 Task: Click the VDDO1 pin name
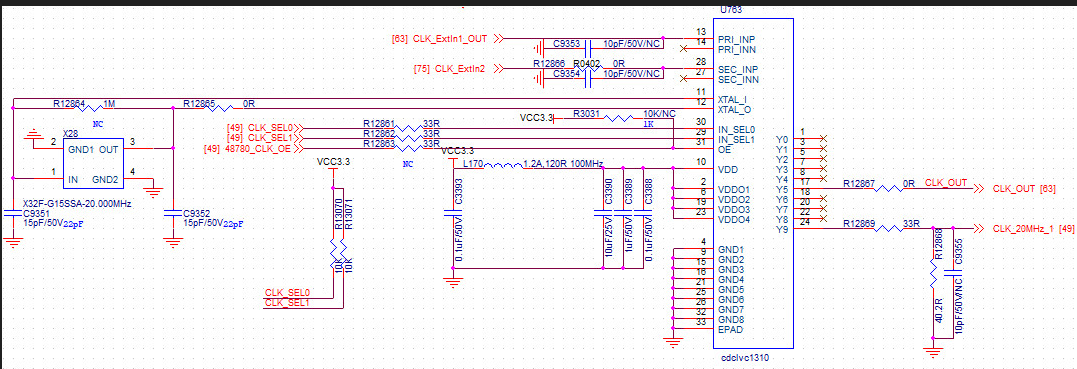(x=735, y=190)
